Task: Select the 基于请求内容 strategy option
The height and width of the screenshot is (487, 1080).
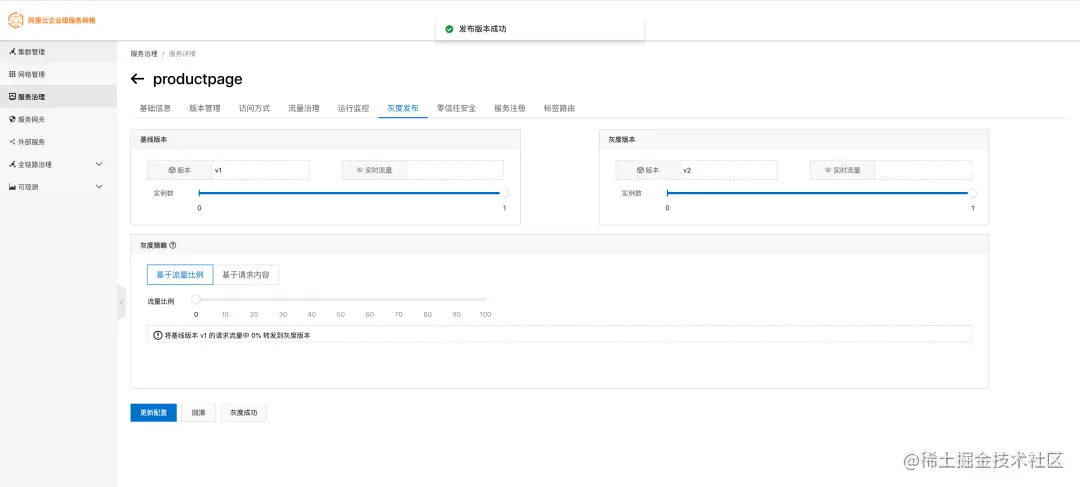Action: (x=246, y=275)
